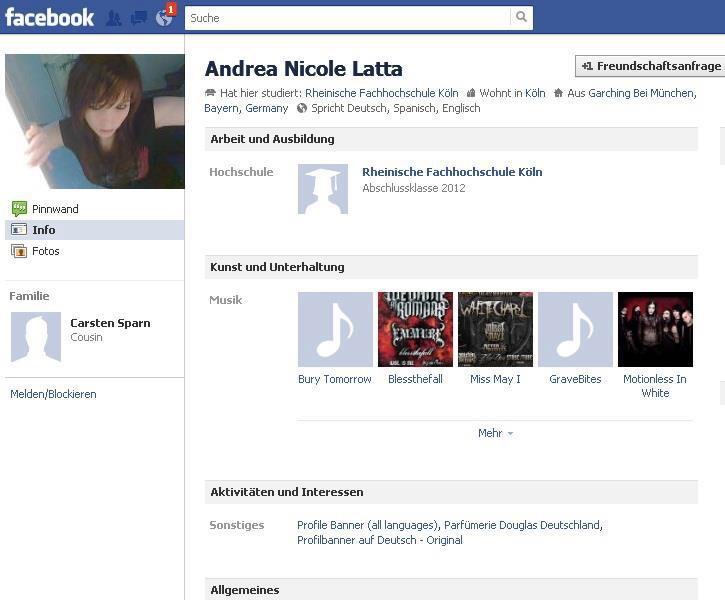Open the messages icon in top bar

point(139,18)
